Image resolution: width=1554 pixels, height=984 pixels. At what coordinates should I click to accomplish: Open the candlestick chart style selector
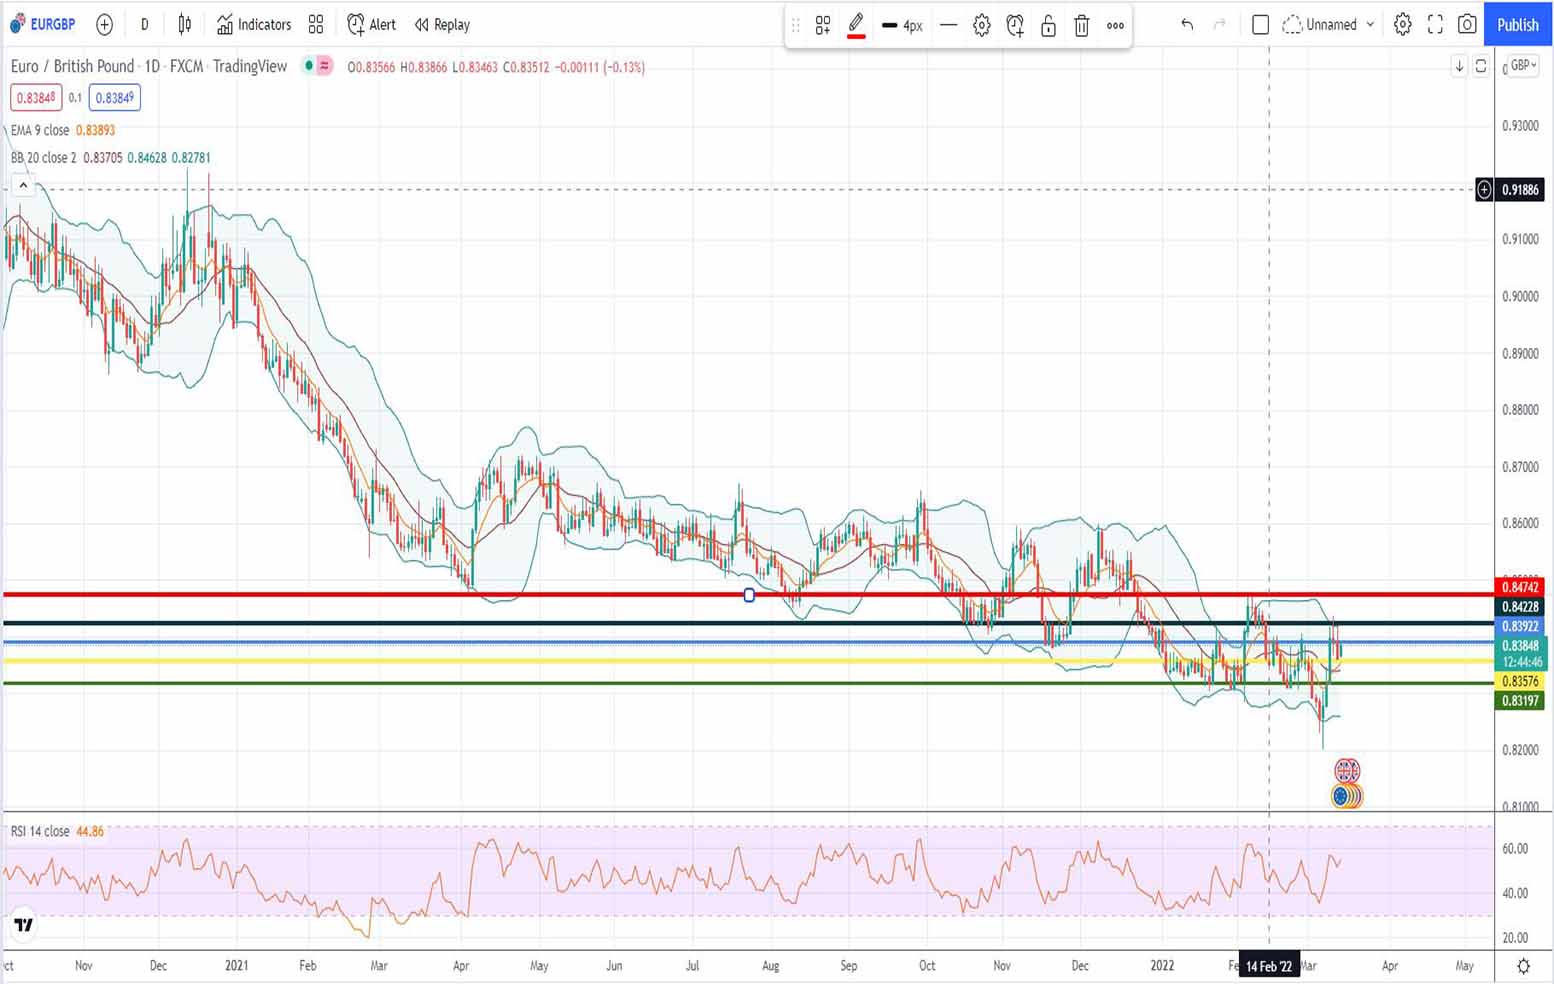pyautogui.click(x=184, y=25)
